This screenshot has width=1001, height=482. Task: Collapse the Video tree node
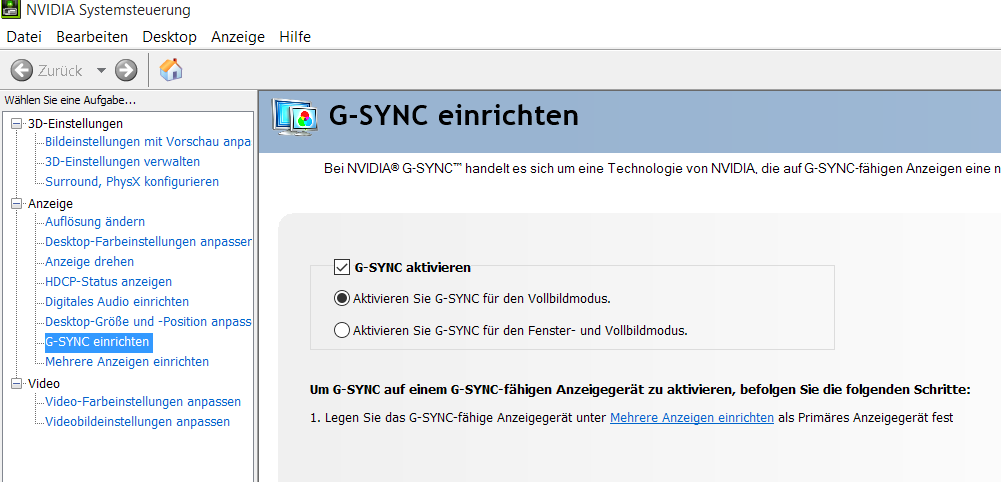[x=17, y=384]
